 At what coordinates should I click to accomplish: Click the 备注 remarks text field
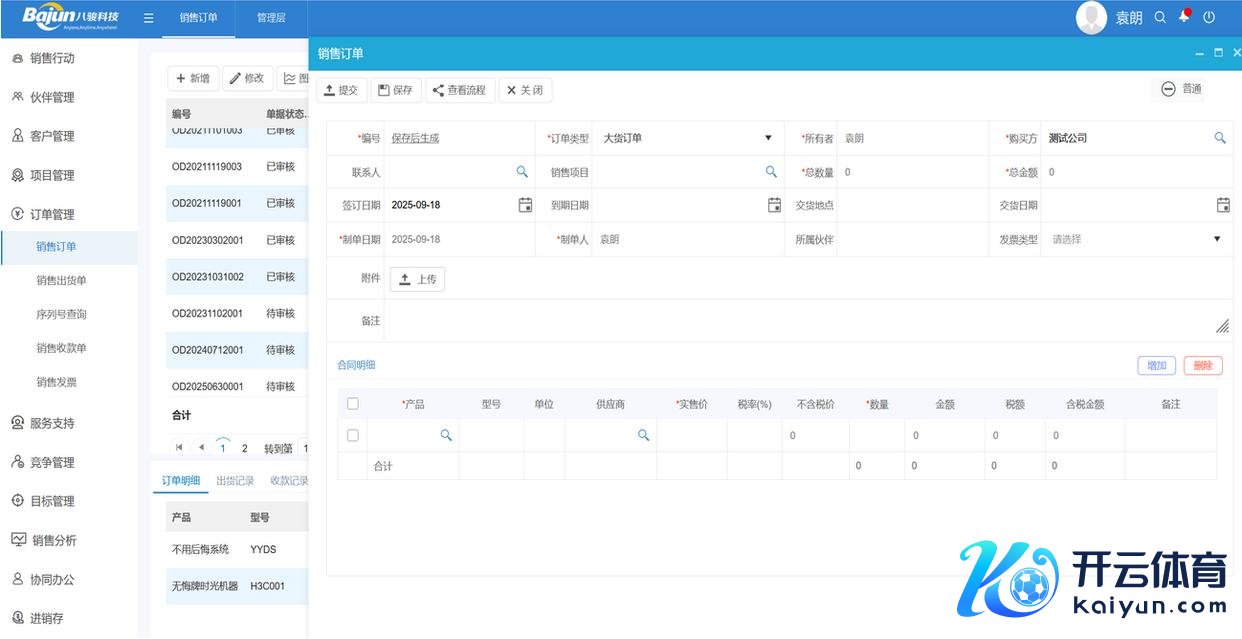coord(800,321)
